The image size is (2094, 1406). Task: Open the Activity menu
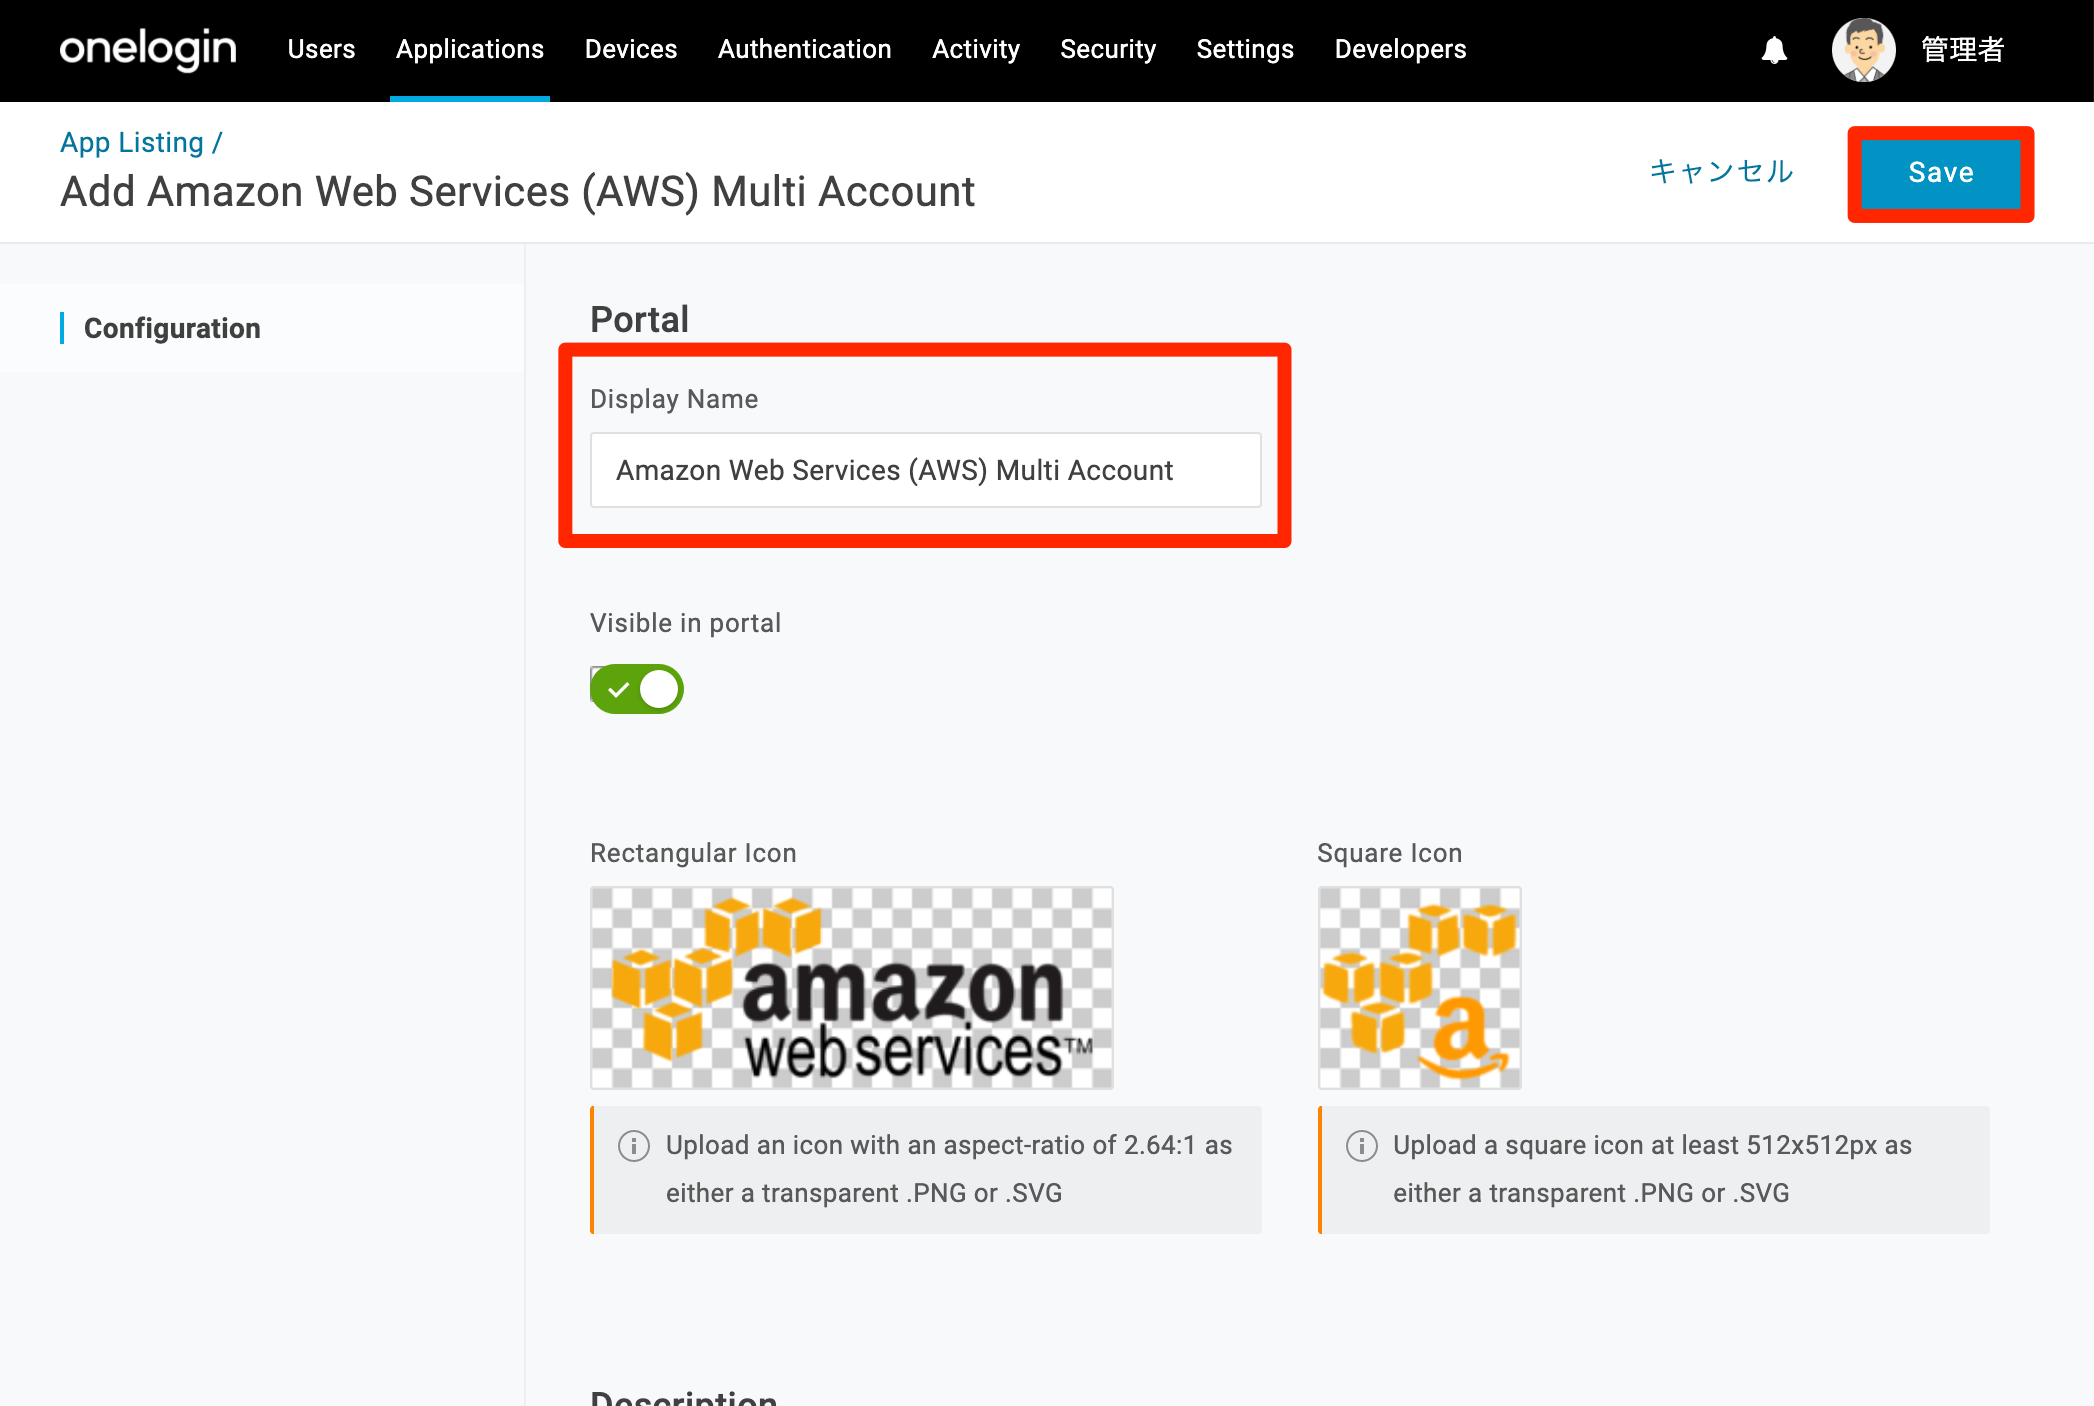point(976,49)
